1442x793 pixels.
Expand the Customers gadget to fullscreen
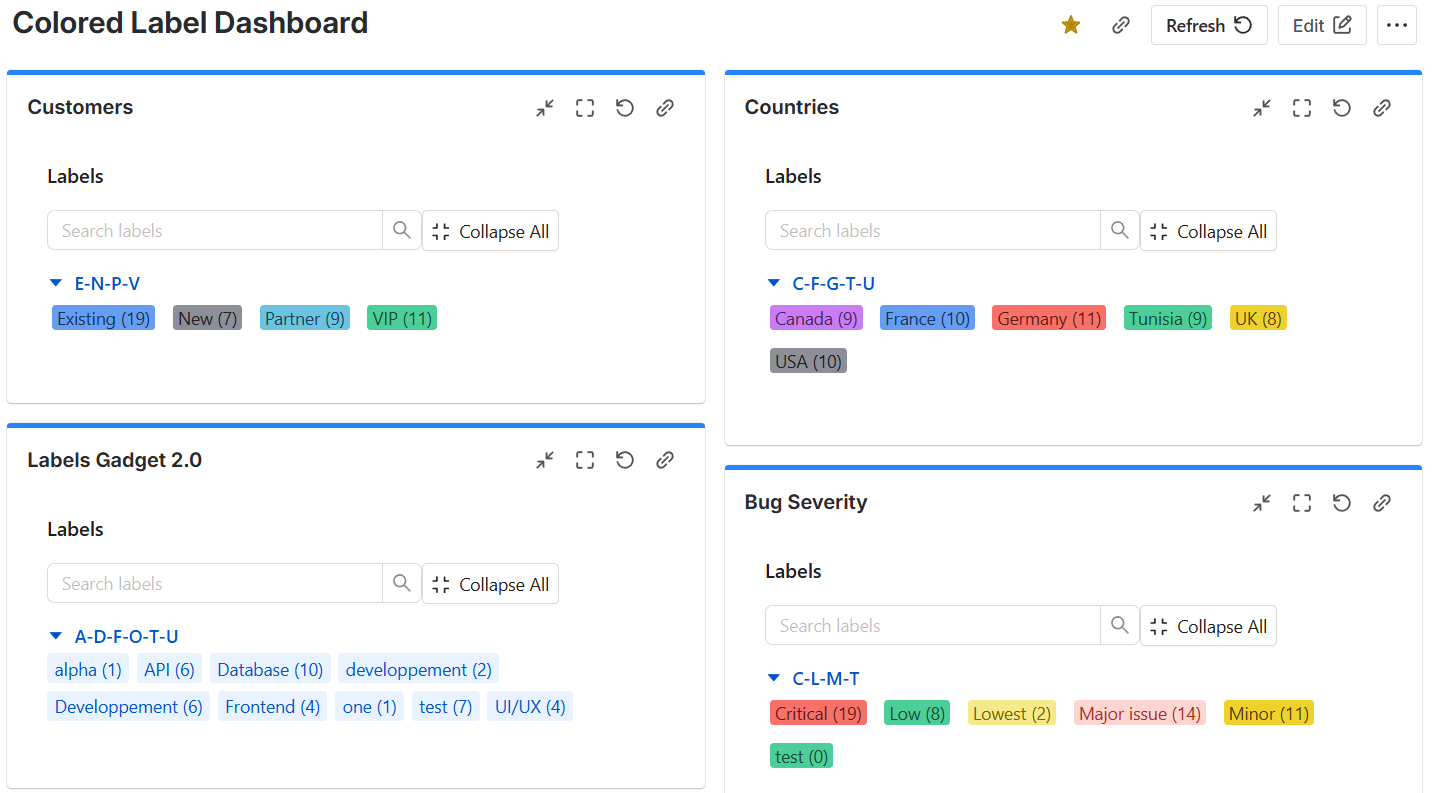pos(585,107)
